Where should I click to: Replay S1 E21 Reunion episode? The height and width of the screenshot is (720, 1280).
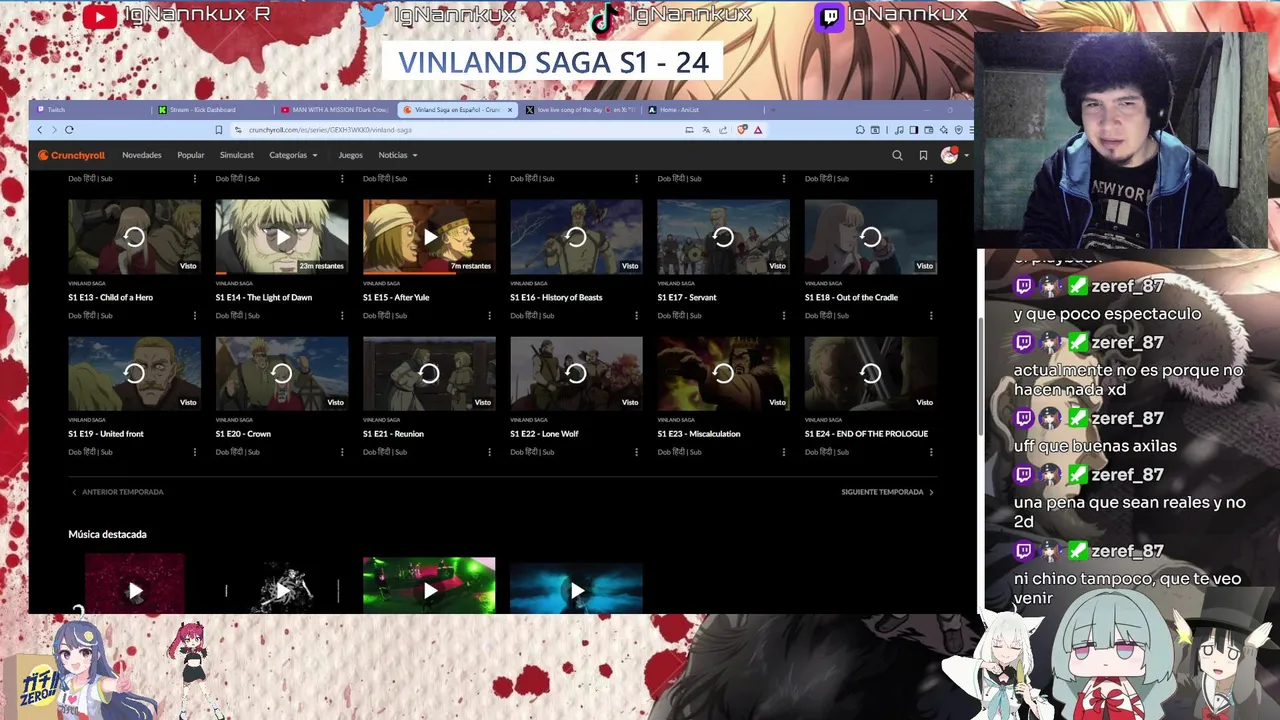(x=429, y=373)
